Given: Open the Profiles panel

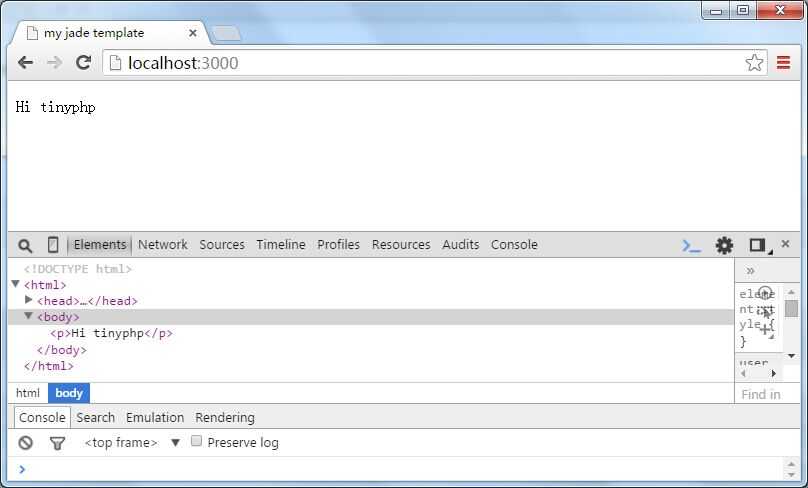Looking at the screenshot, I should pyautogui.click(x=338, y=245).
